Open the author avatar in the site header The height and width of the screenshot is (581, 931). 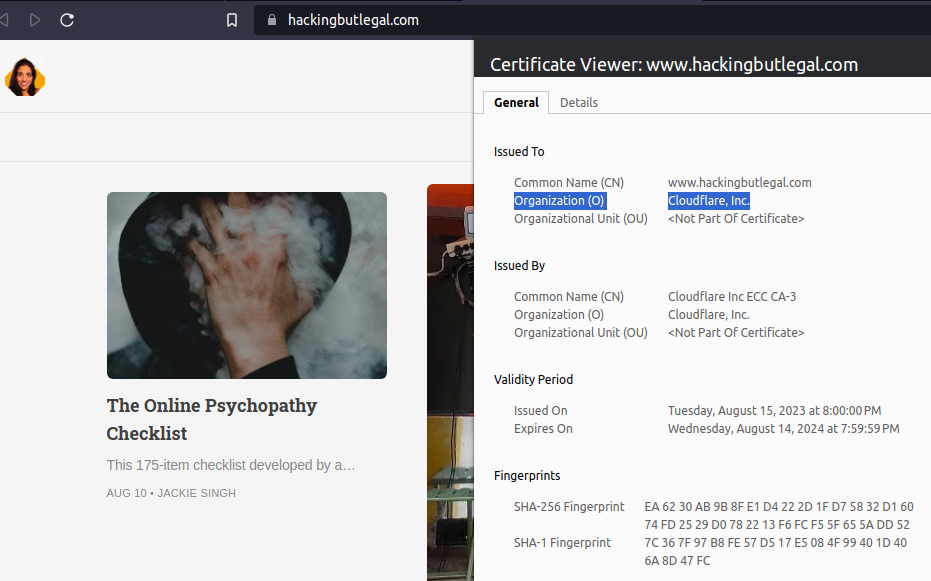pyautogui.click(x=25, y=77)
